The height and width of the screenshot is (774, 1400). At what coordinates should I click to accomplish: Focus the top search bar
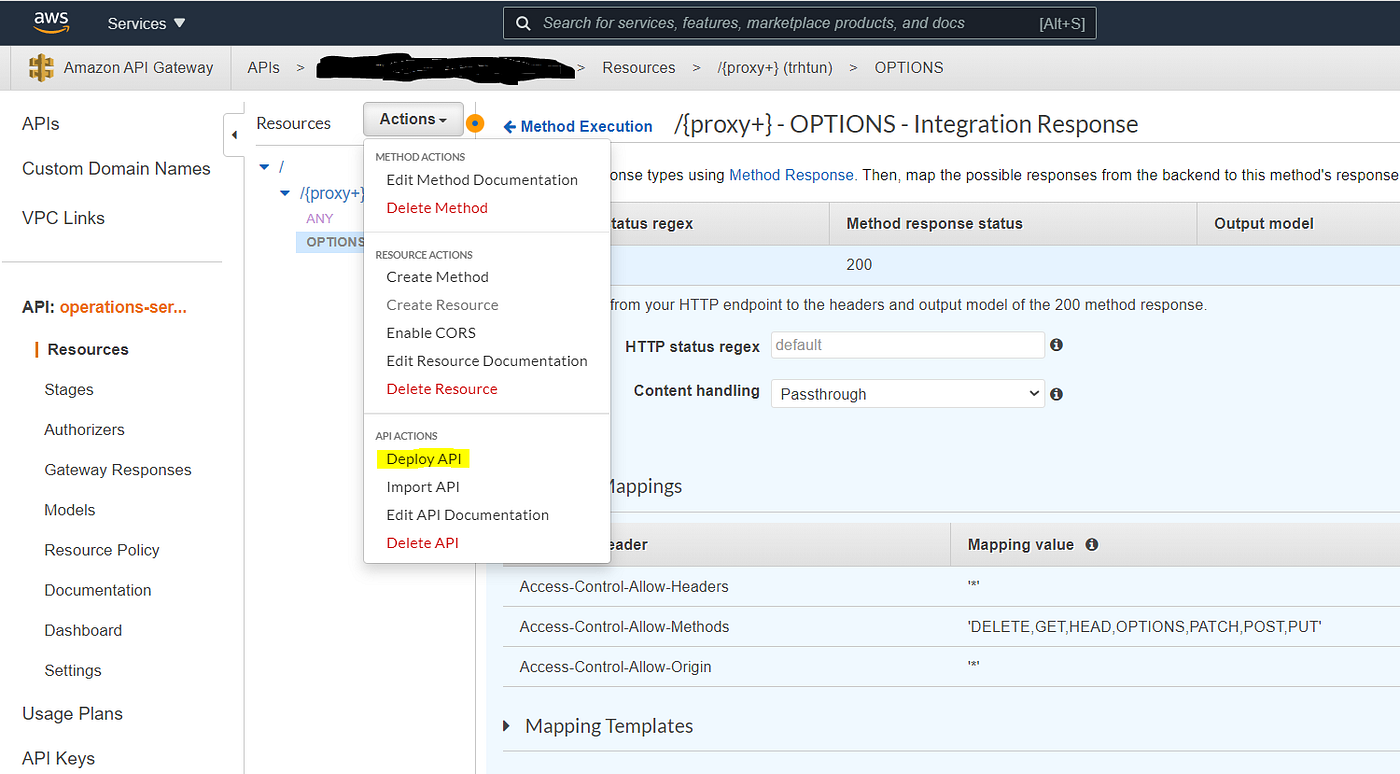[800, 23]
